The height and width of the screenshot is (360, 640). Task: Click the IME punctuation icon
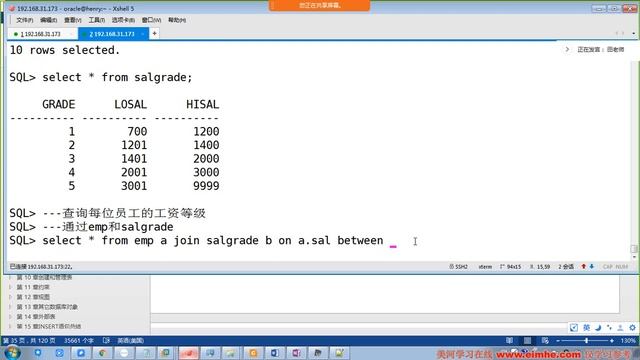(x=609, y=328)
